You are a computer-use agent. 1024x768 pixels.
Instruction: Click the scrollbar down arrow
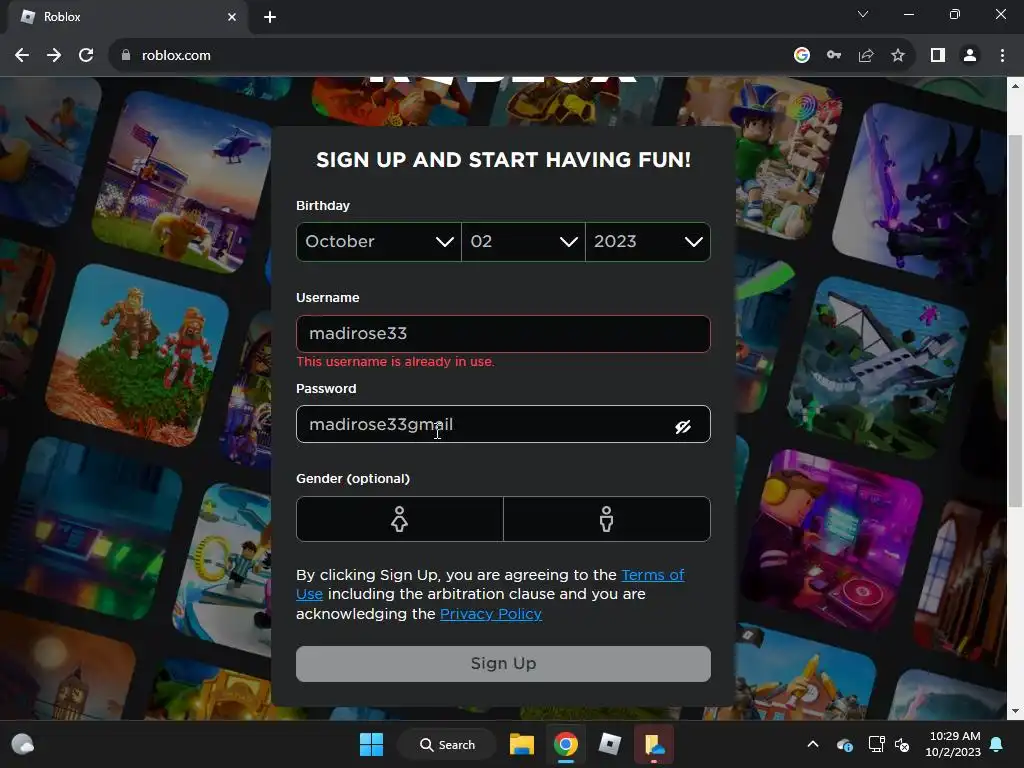1015,711
